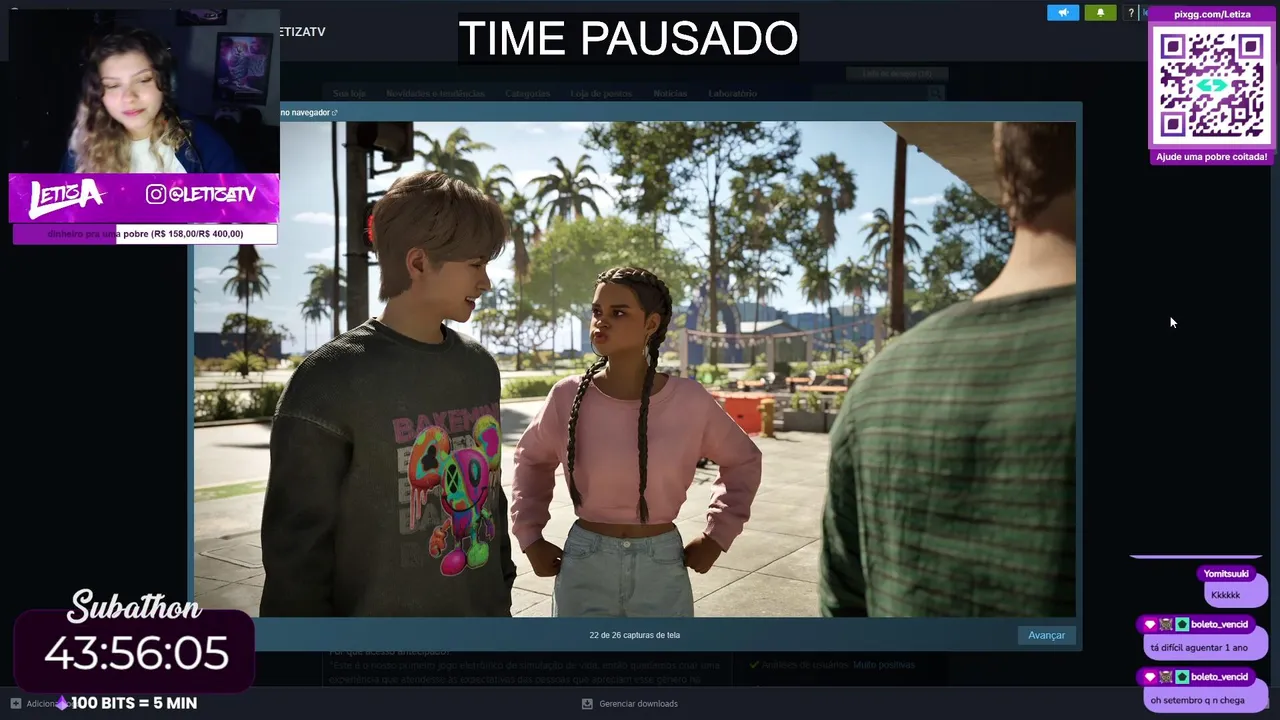Screen dimensions: 1280x720
Task: Click the pixgg QR code image
Action: click(x=1211, y=86)
